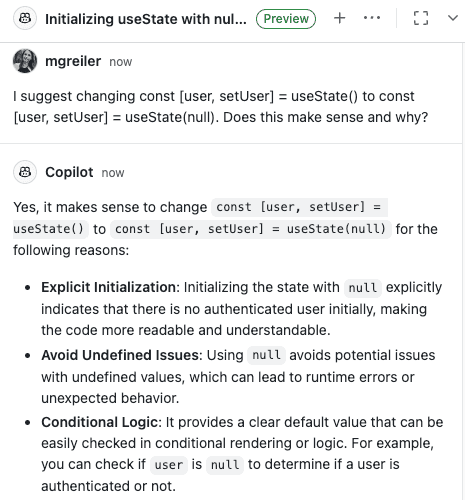Click the 'null' code tag in Avoid Undefined Issues
The image size is (465, 500).
(x=266, y=355)
